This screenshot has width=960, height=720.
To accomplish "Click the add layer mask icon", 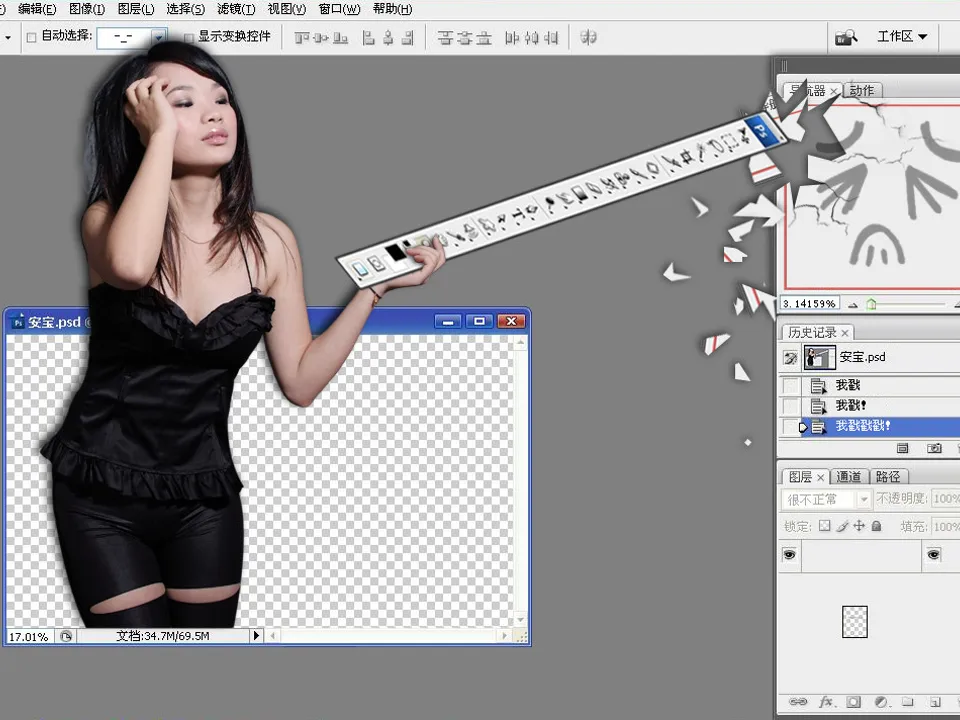I will [854, 703].
